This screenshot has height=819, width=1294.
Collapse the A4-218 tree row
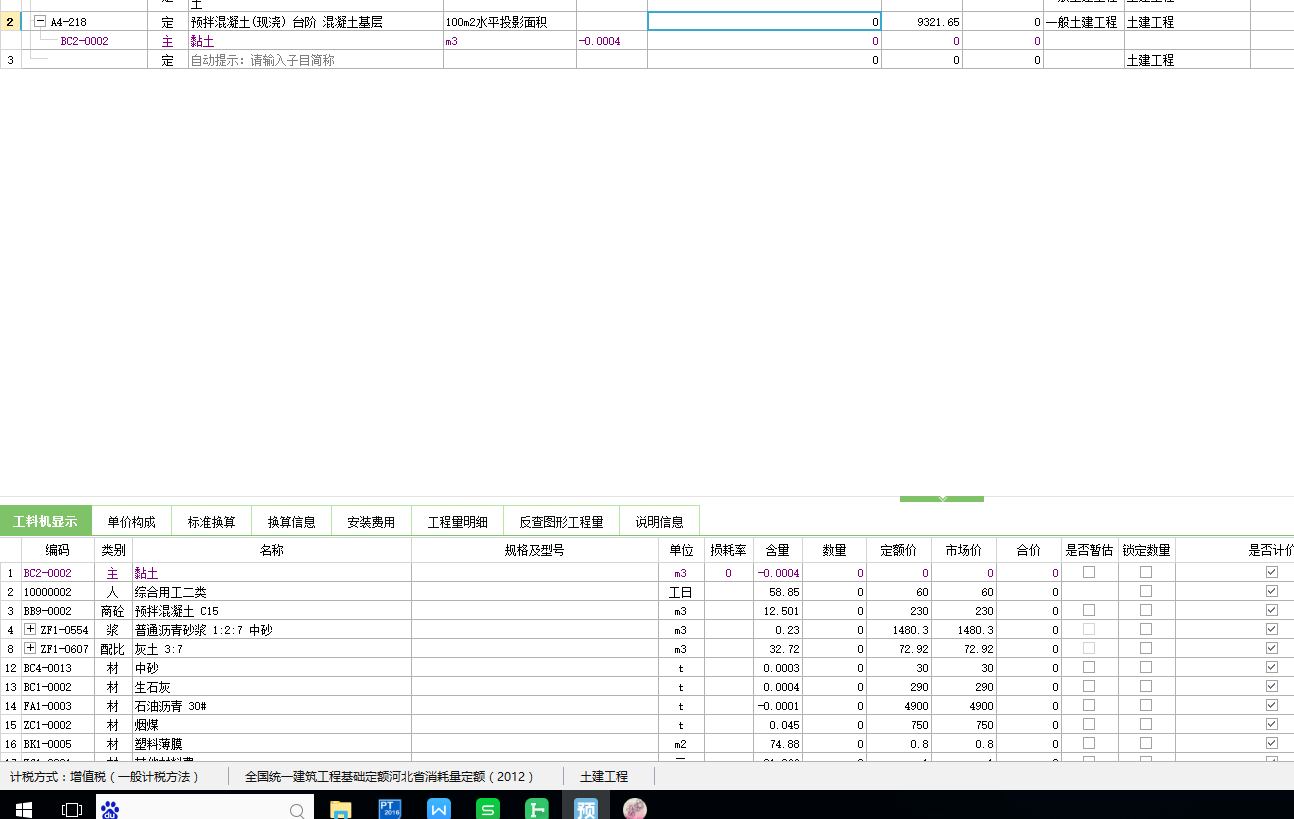(40, 21)
